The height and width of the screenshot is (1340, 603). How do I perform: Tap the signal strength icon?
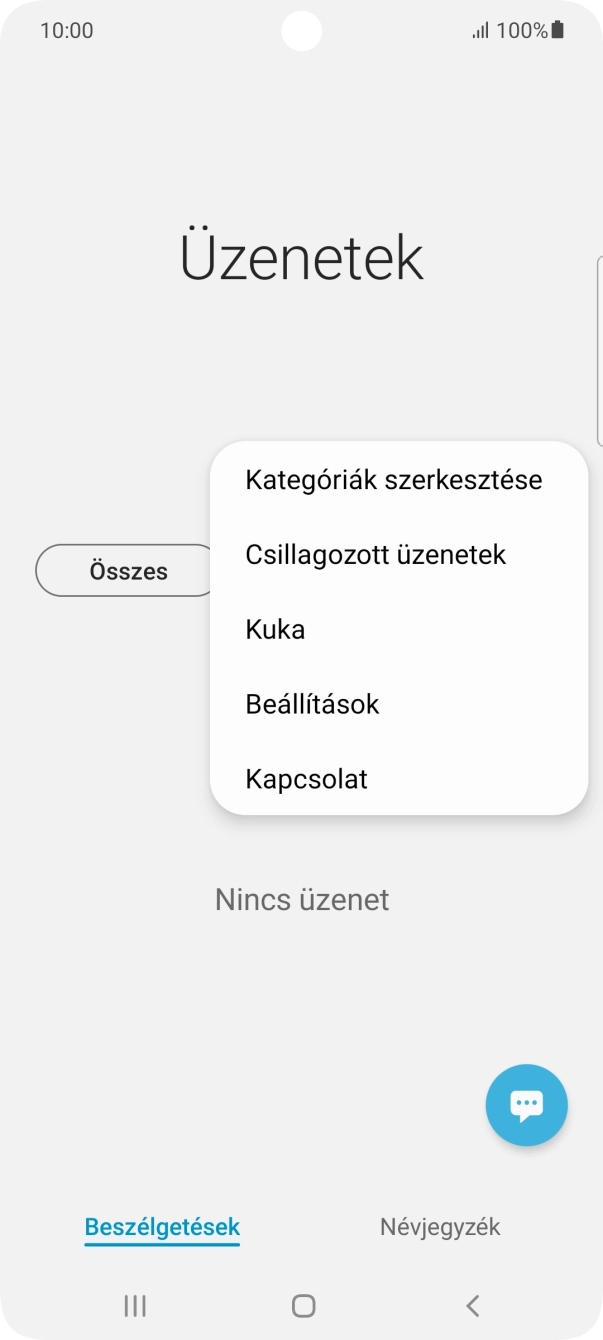coord(482,29)
